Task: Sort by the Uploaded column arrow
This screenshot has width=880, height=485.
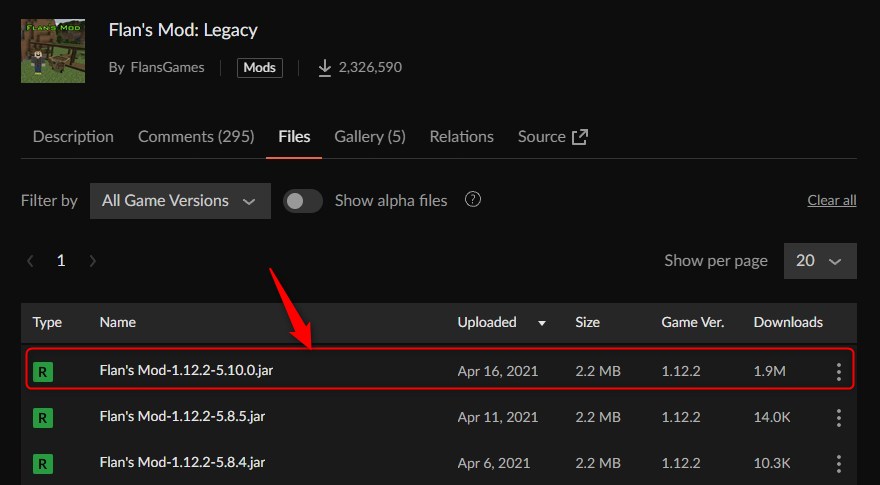Action: tap(542, 323)
